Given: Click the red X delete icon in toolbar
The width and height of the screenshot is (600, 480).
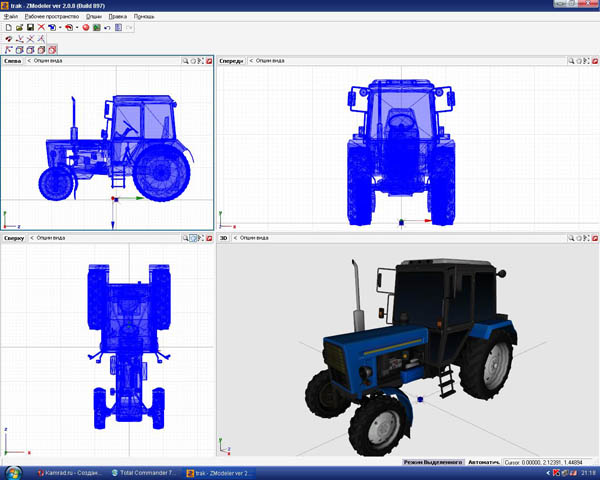Looking at the screenshot, I should [42, 27].
